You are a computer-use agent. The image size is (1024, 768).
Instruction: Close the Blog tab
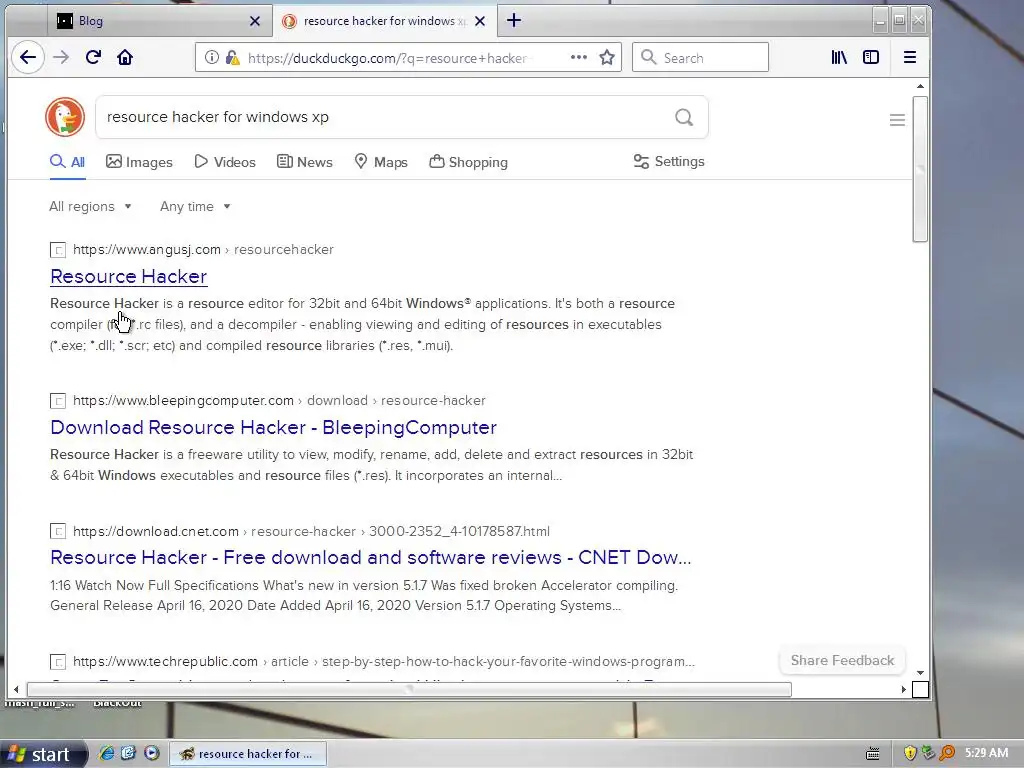(255, 21)
